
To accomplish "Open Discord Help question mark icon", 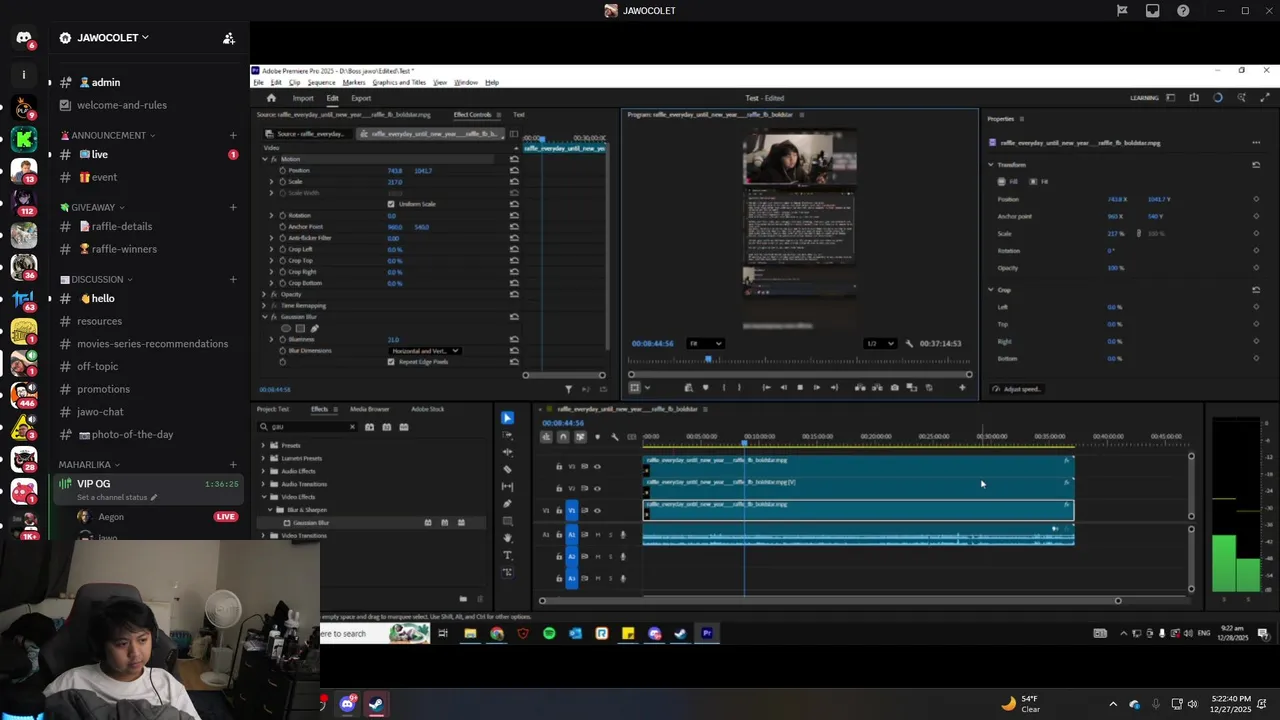I will 1183,11.
